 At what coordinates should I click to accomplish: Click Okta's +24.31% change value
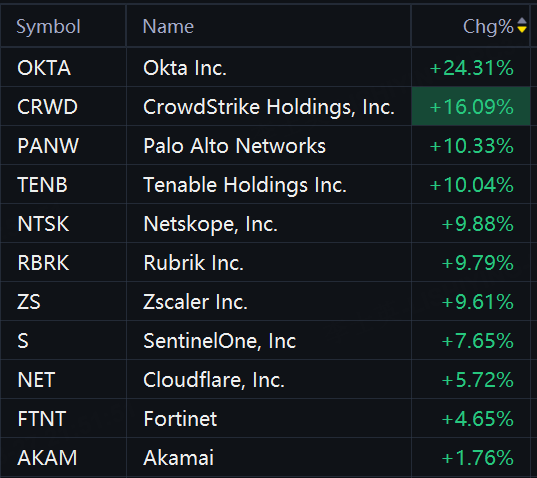472,68
